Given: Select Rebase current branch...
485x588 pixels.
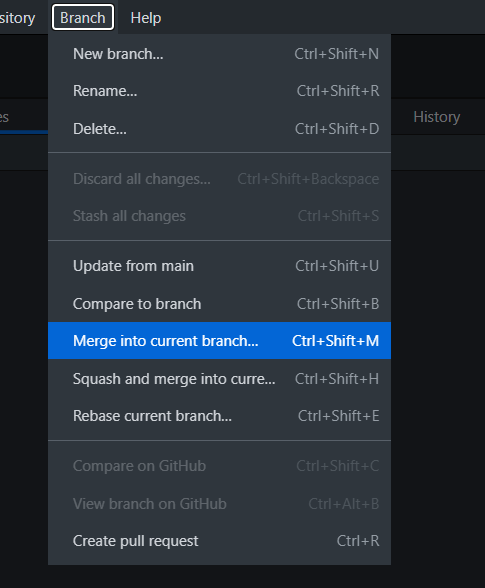Looking at the screenshot, I should pyautogui.click(x=219, y=416).
